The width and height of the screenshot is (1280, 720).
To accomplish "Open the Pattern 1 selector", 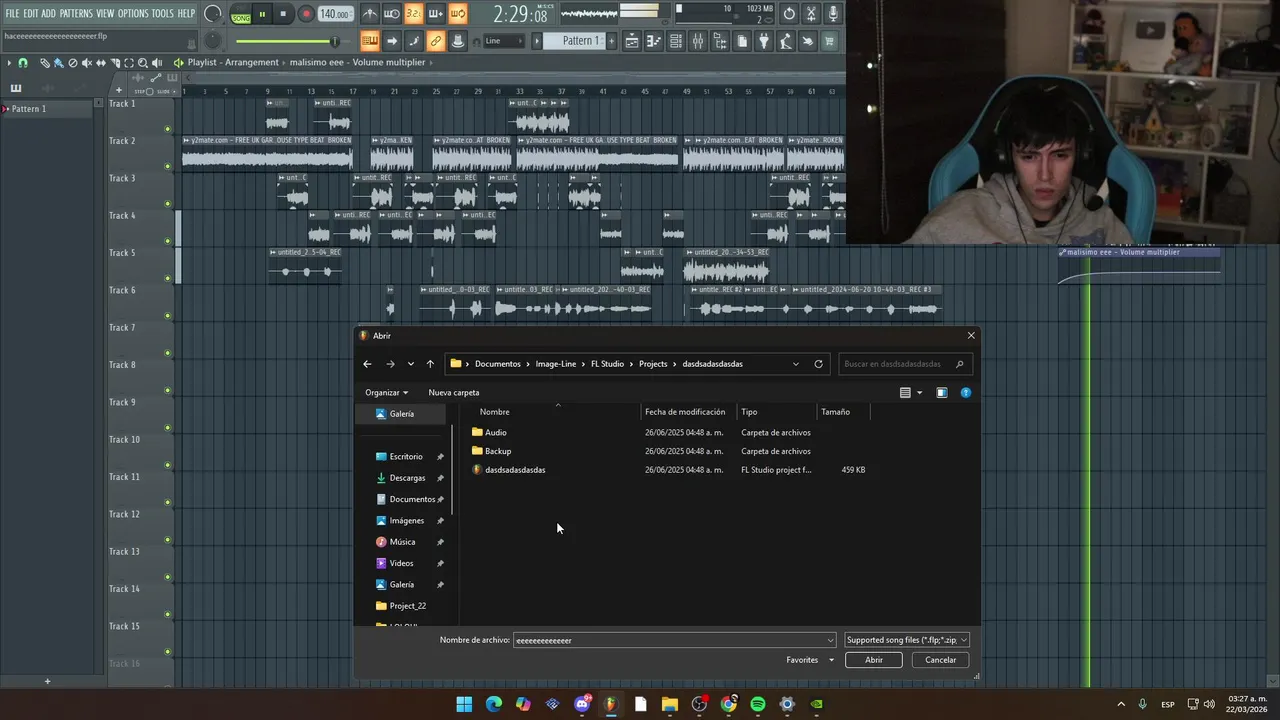I will [x=581, y=41].
